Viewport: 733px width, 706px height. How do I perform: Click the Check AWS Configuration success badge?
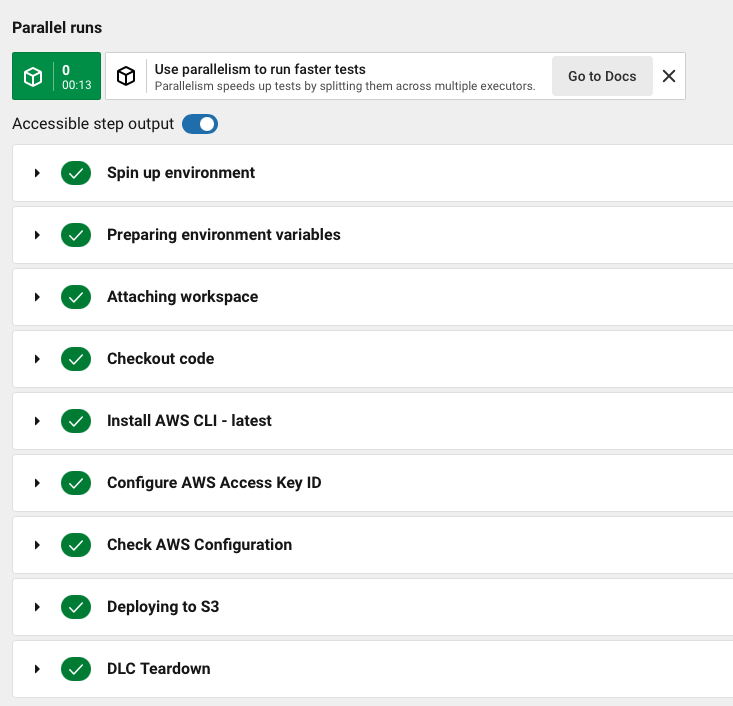[x=76, y=545]
